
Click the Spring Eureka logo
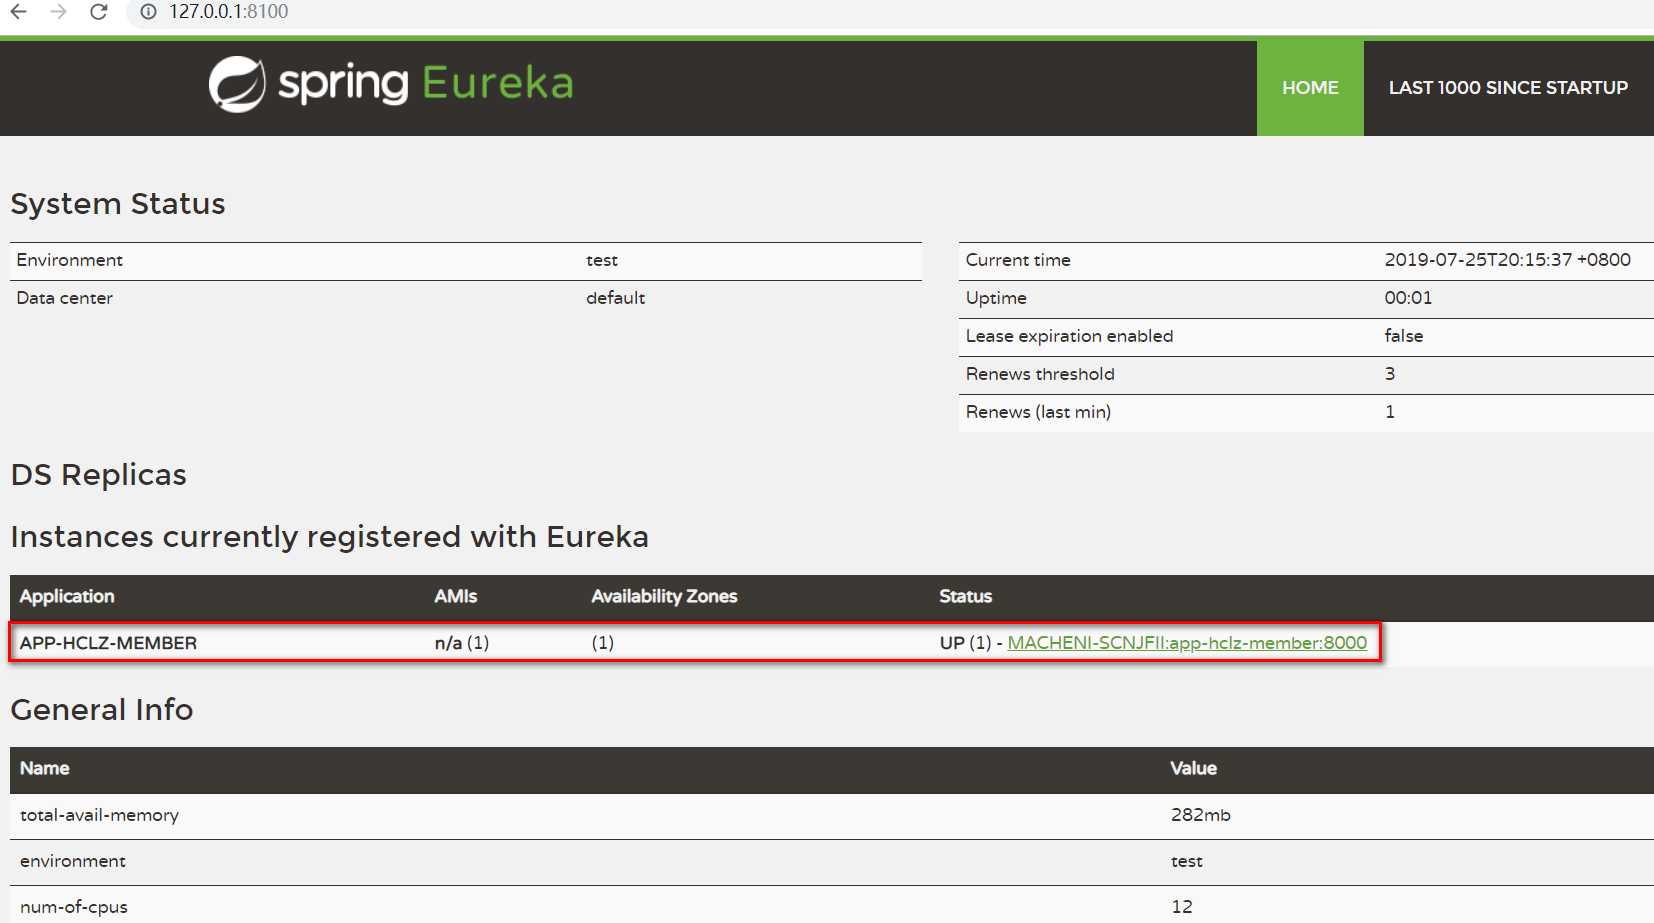pyautogui.click(x=391, y=84)
